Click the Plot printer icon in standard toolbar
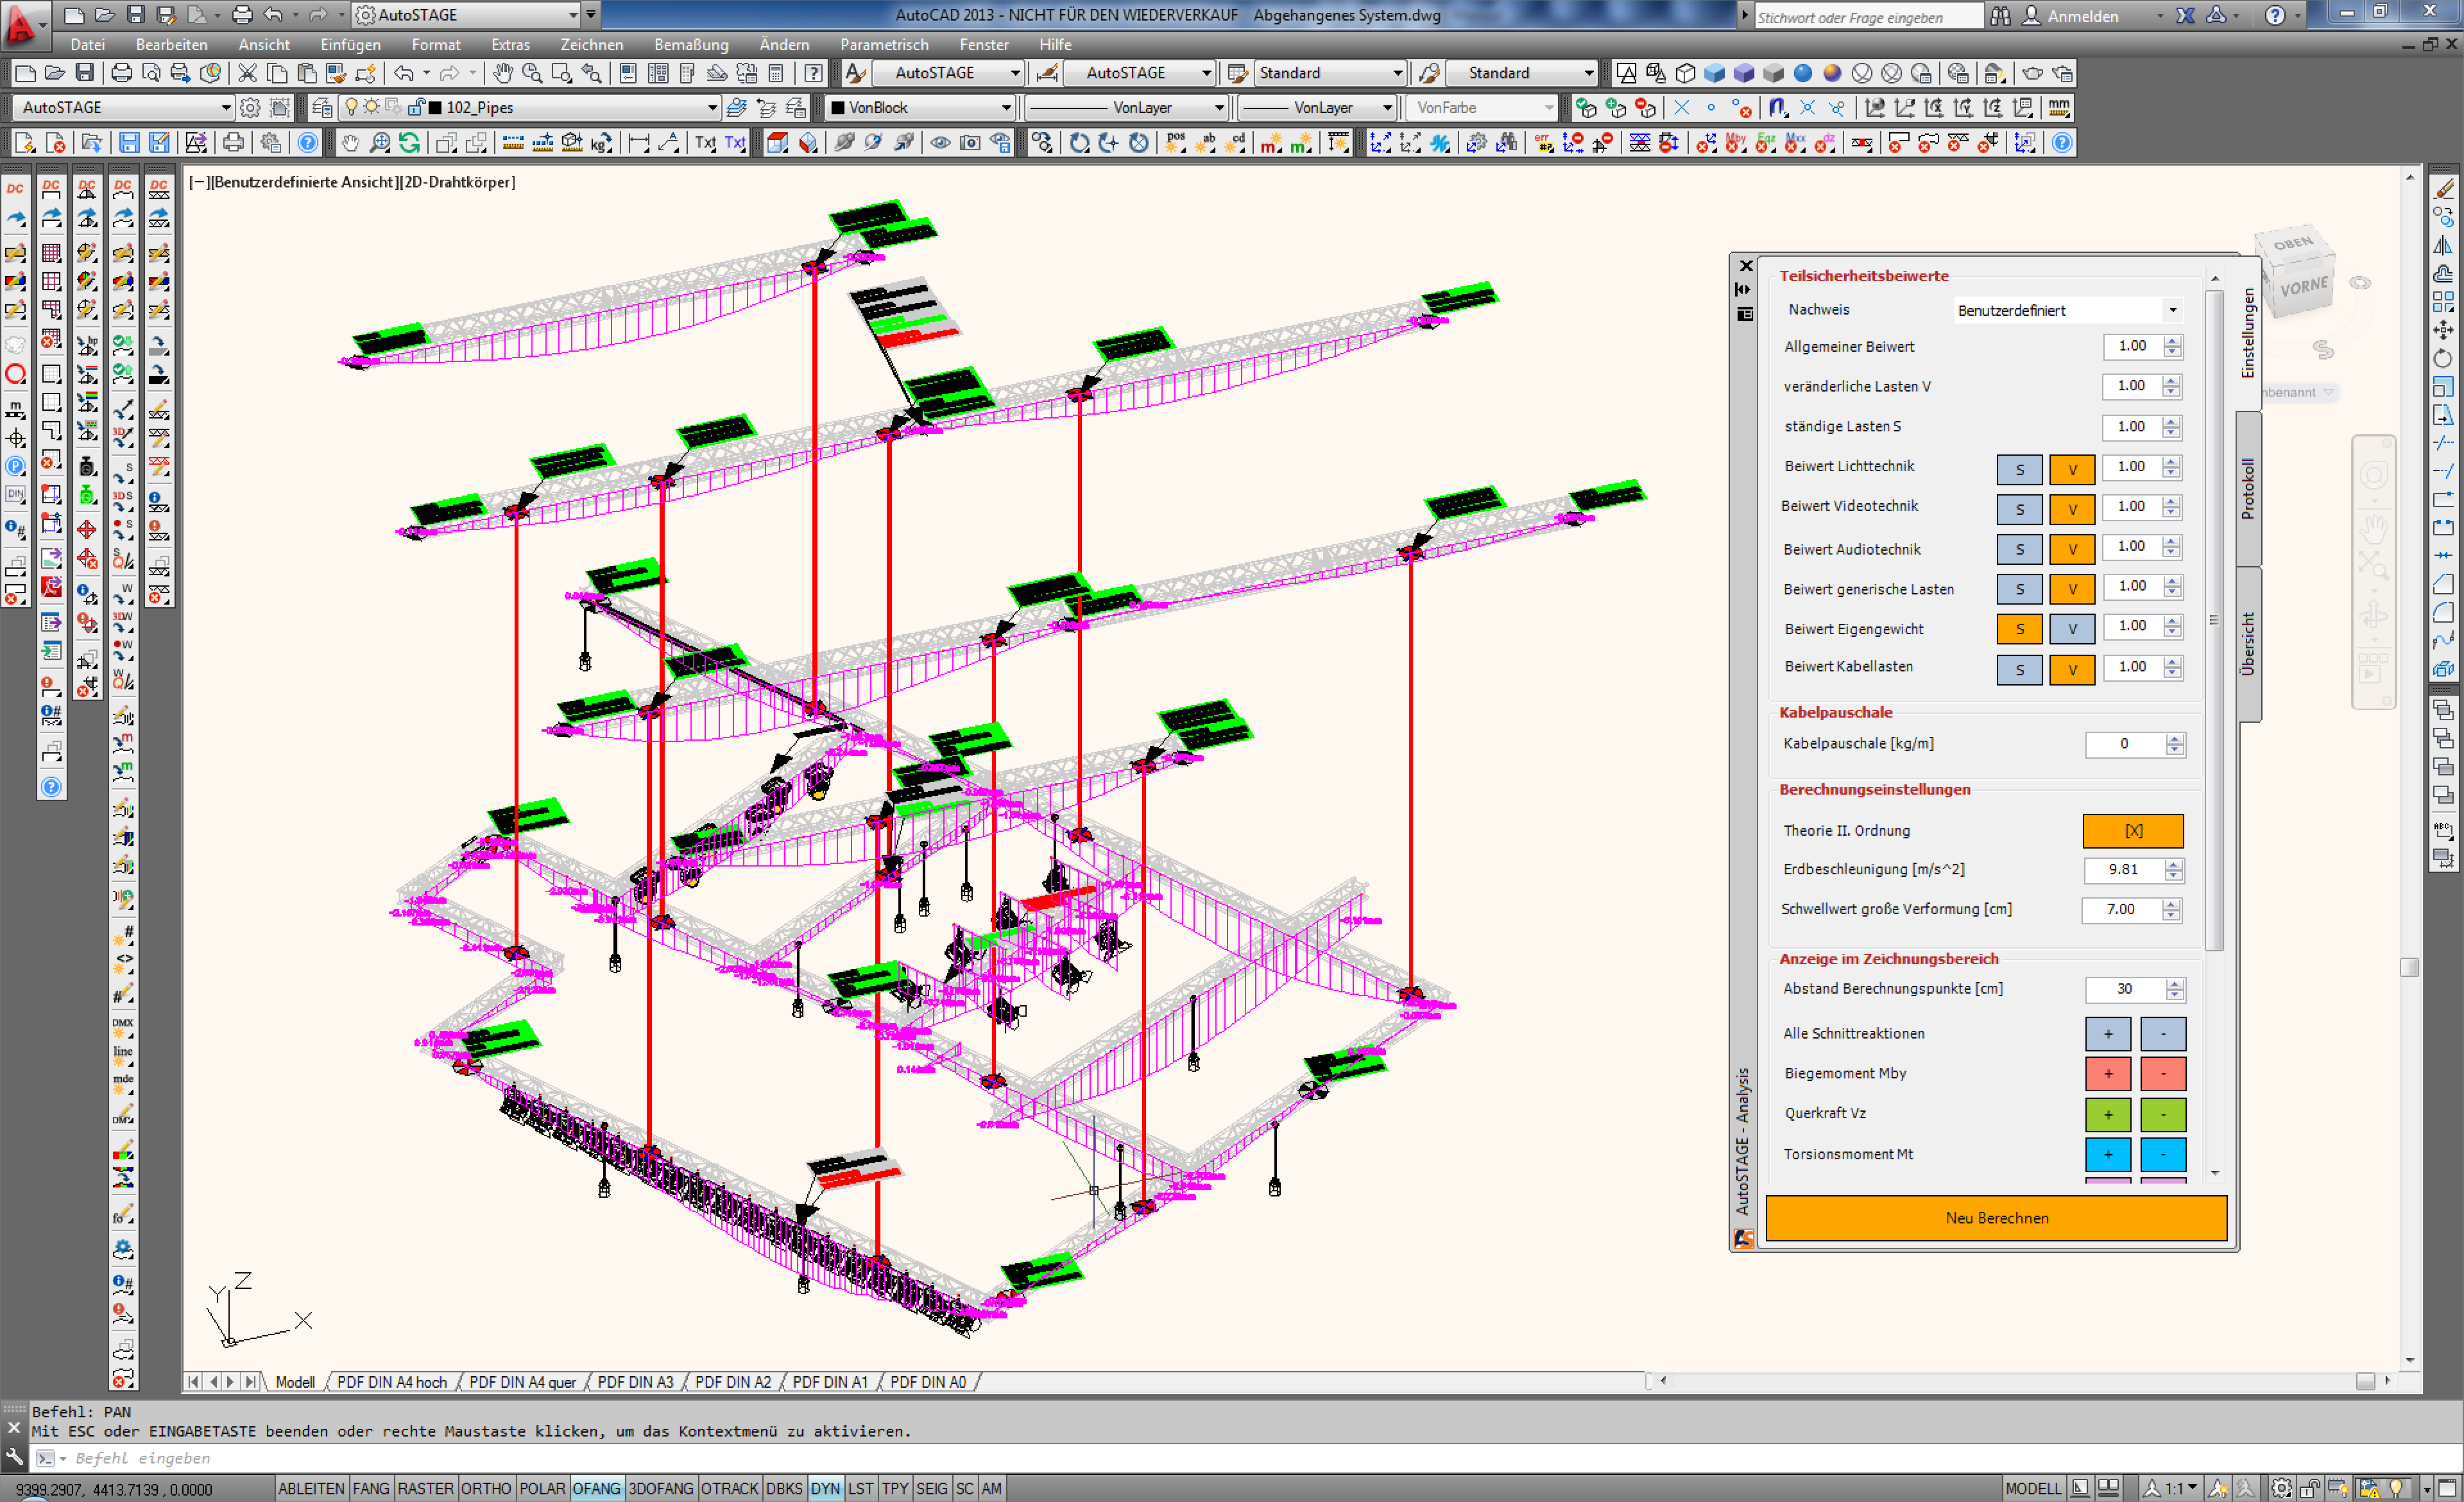This screenshot has width=2464, height=1502. tap(121, 73)
